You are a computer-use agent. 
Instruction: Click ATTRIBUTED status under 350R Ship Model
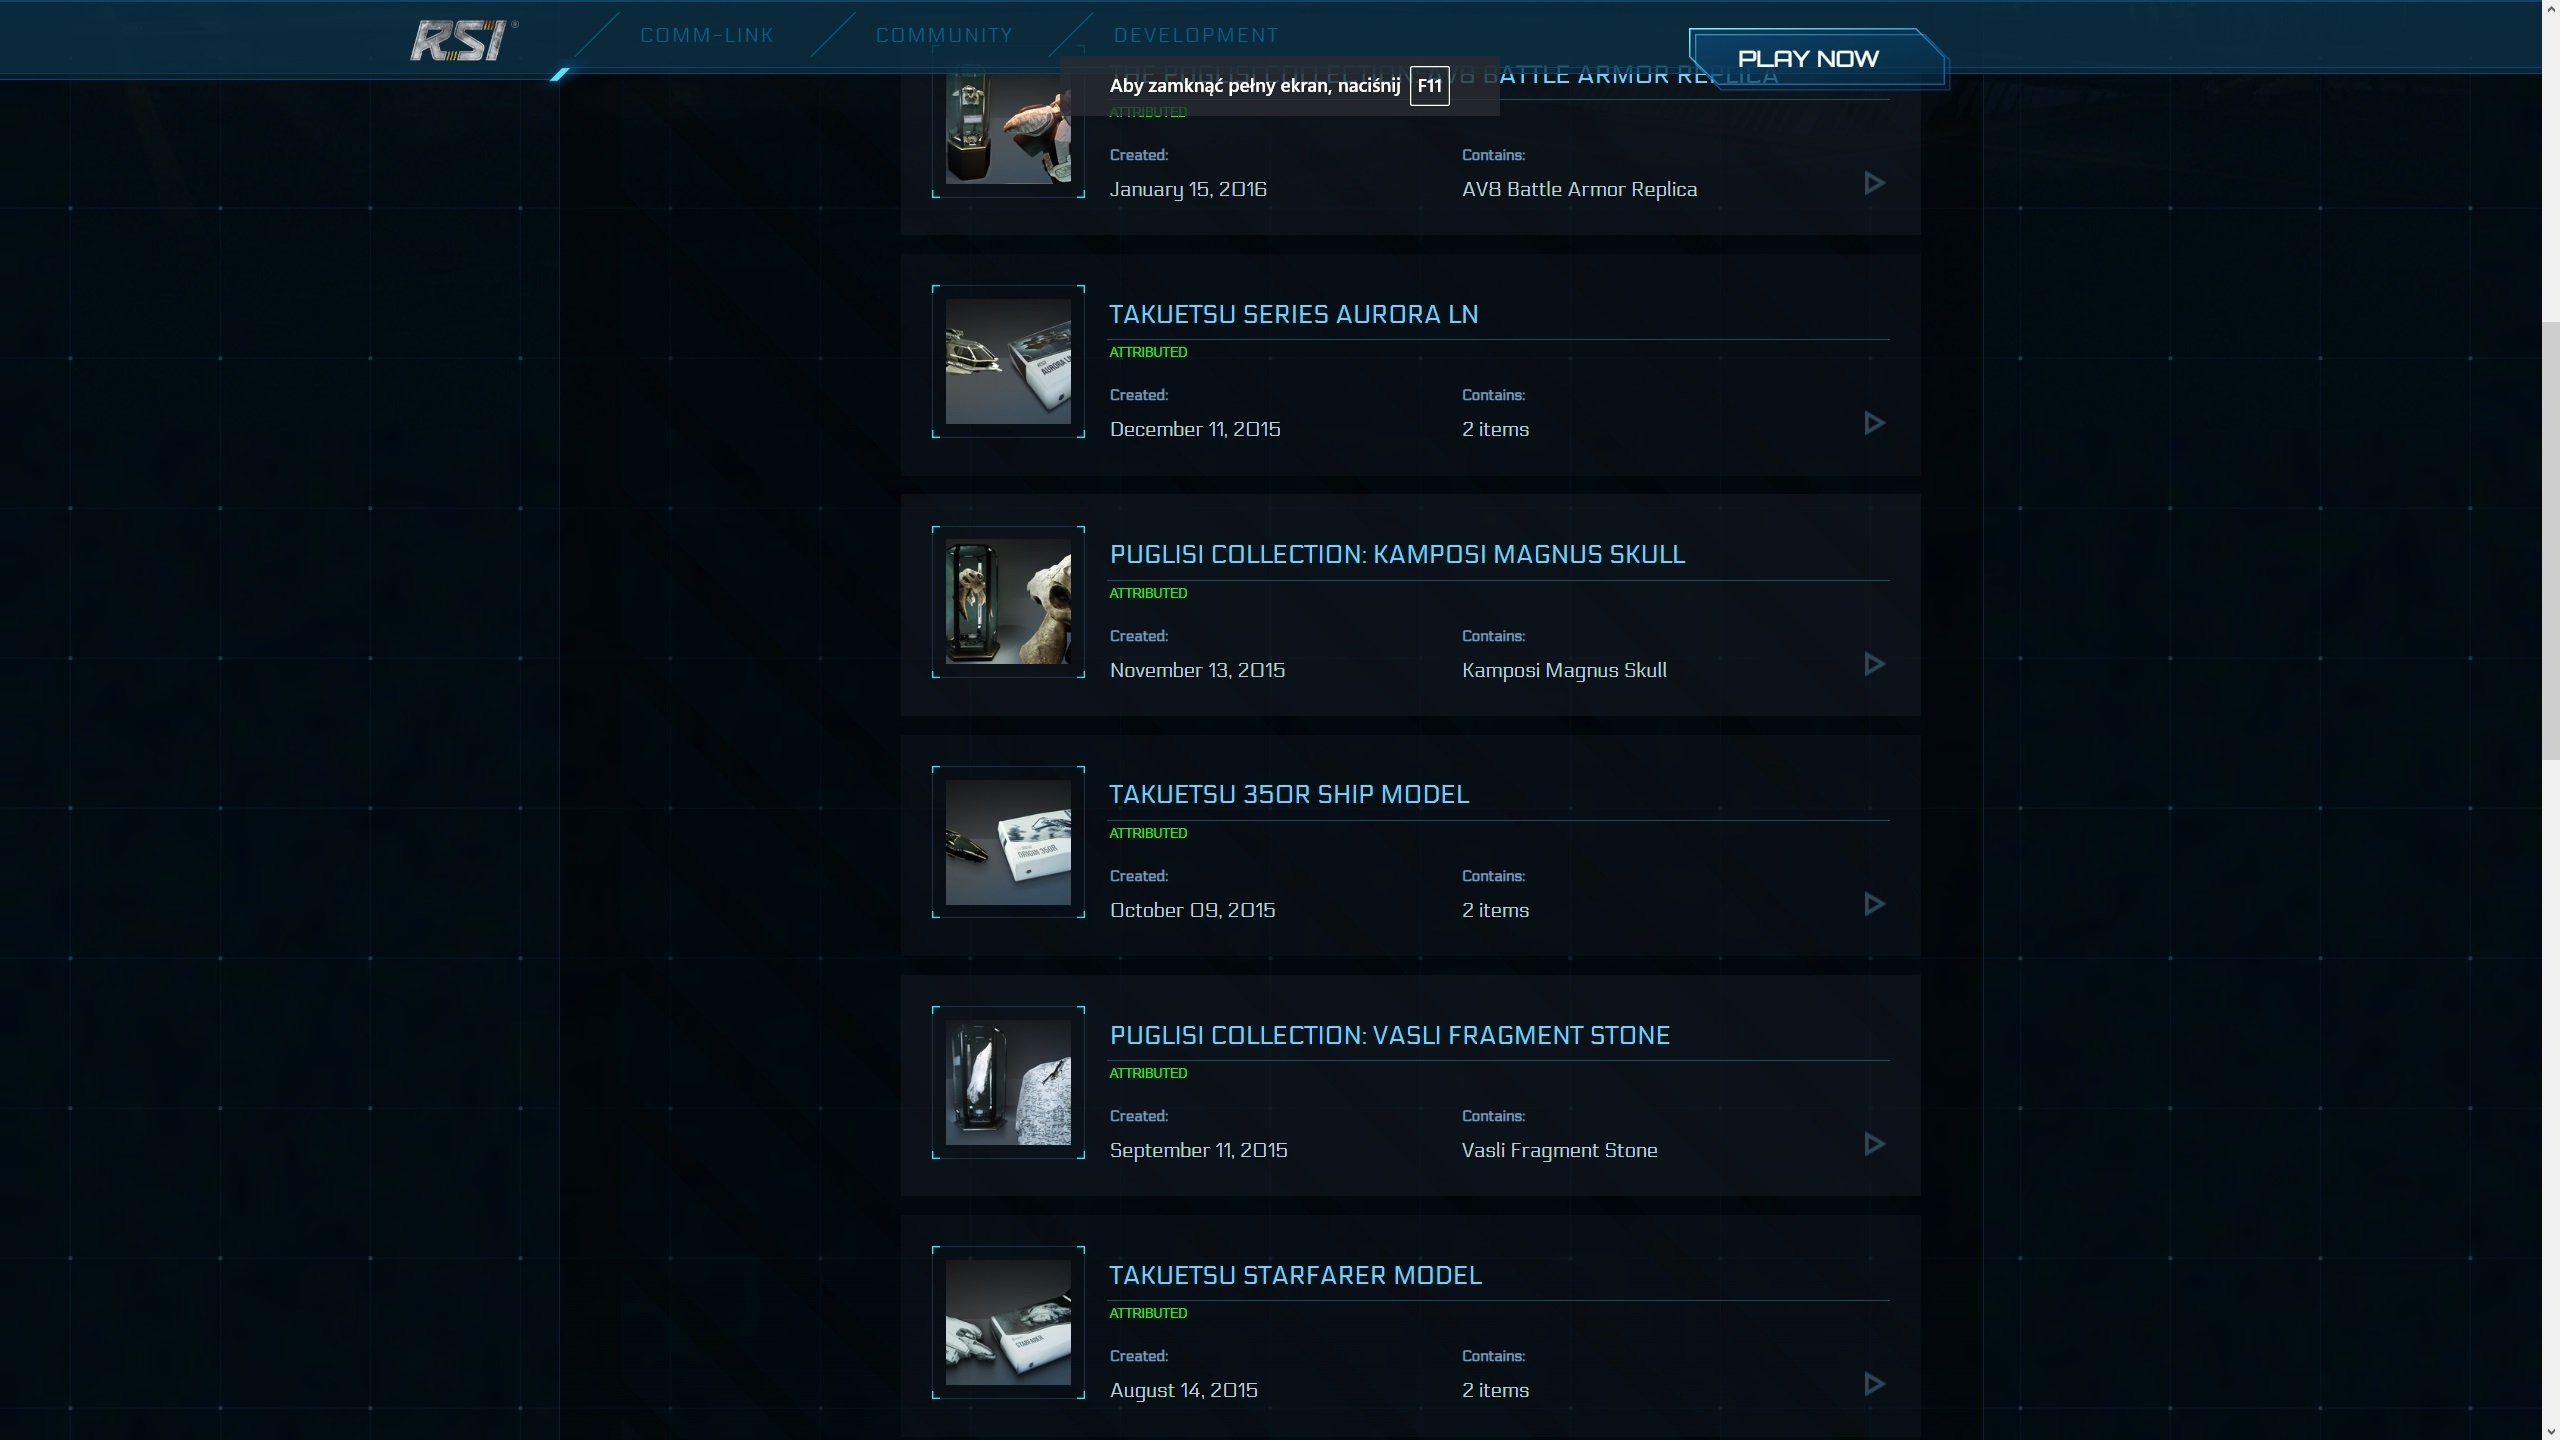click(x=1148, y=833)
